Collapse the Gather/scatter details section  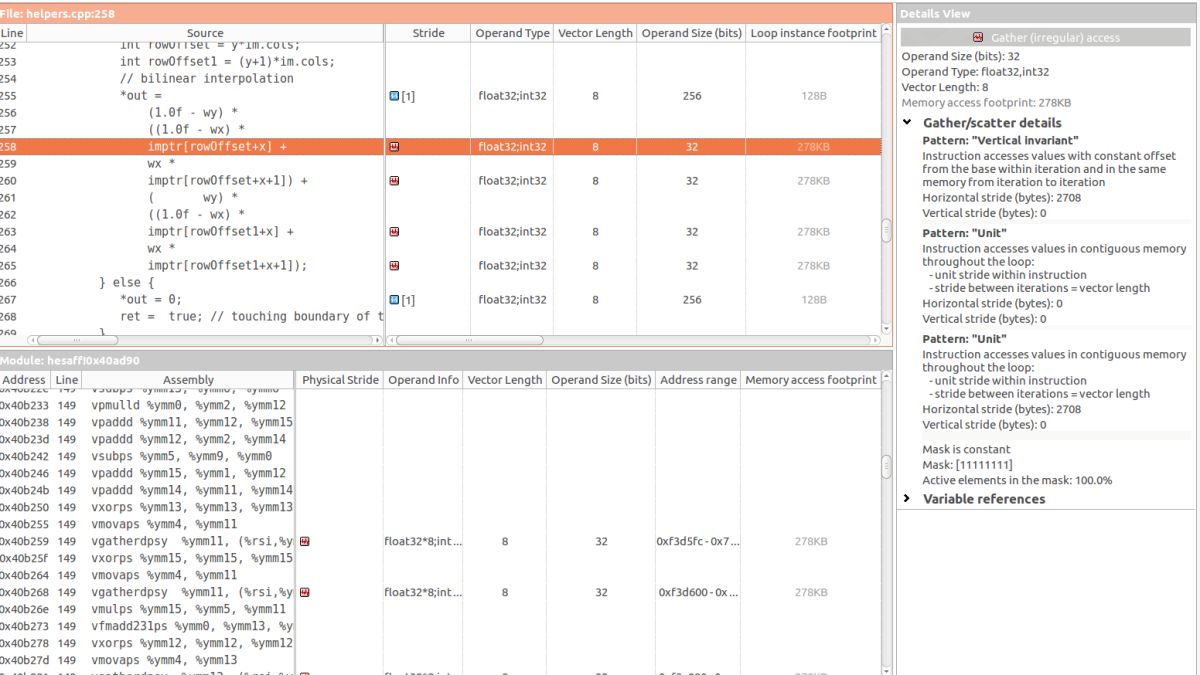pyautogui.click(x=908, y=123)
